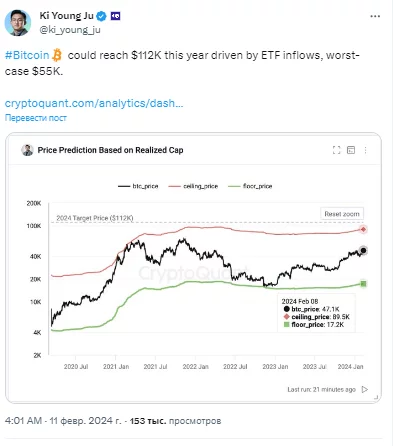Click the Перевести пост translate link
Viewport: 393px width, 446px height.
[x=36, y=118]
